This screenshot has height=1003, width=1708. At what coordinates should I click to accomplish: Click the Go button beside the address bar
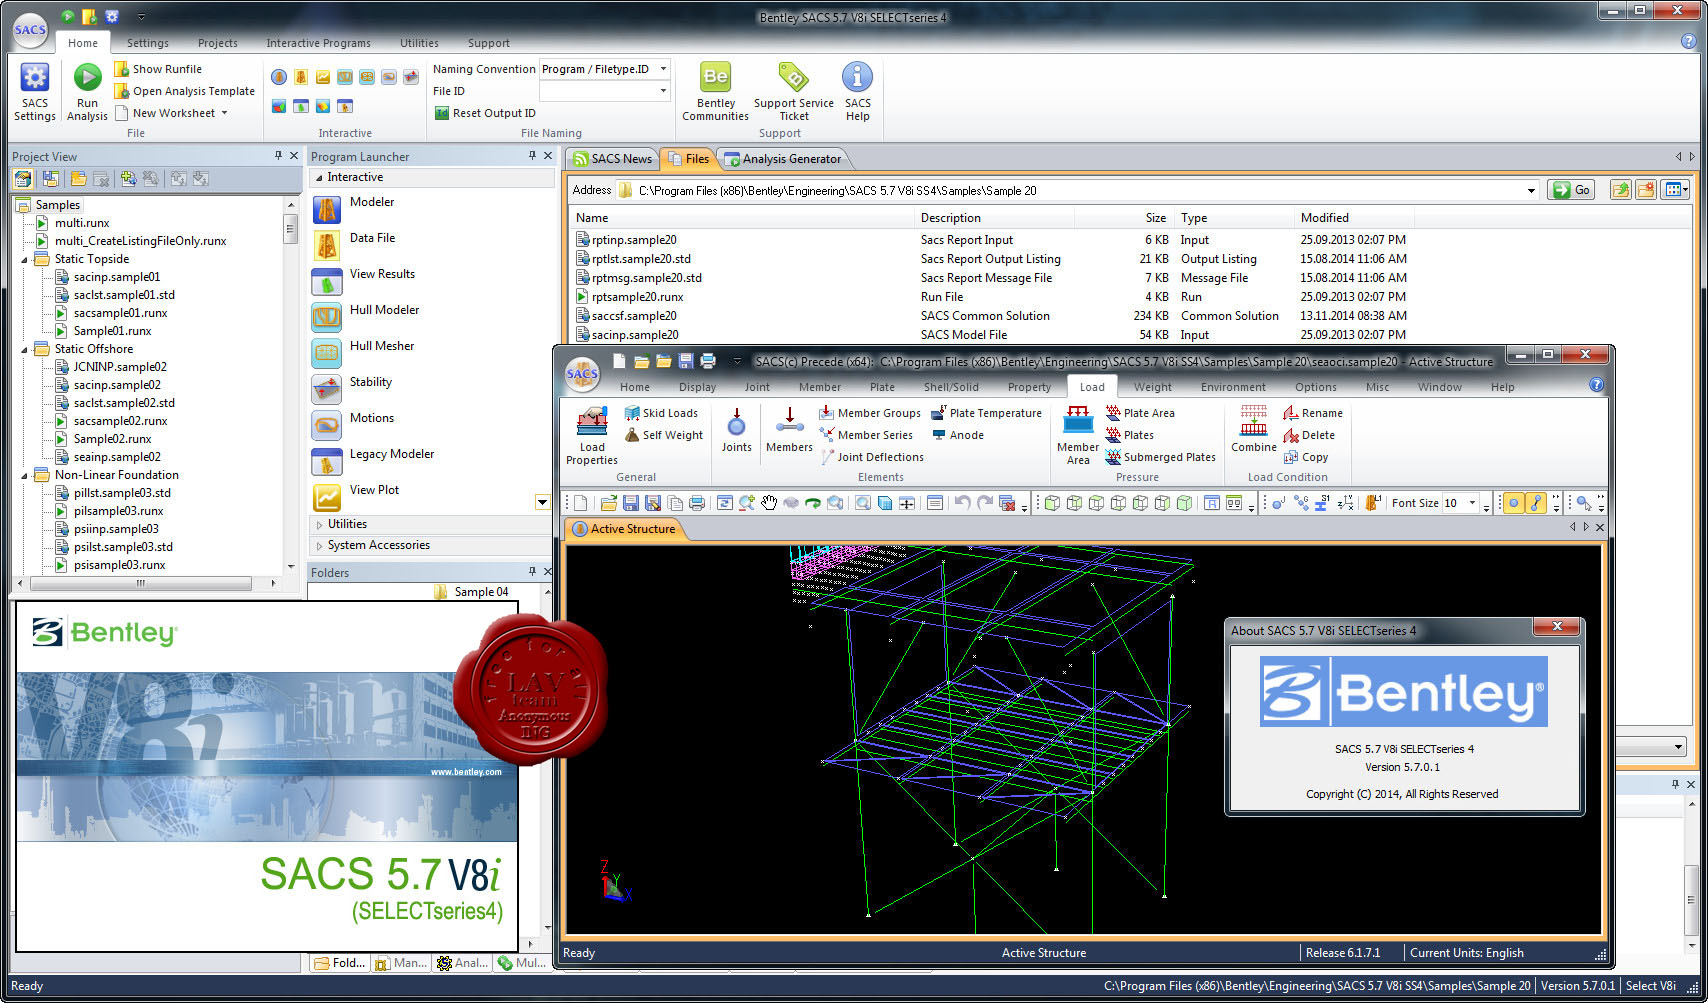pyautogui.click(x=1572, y=190)
